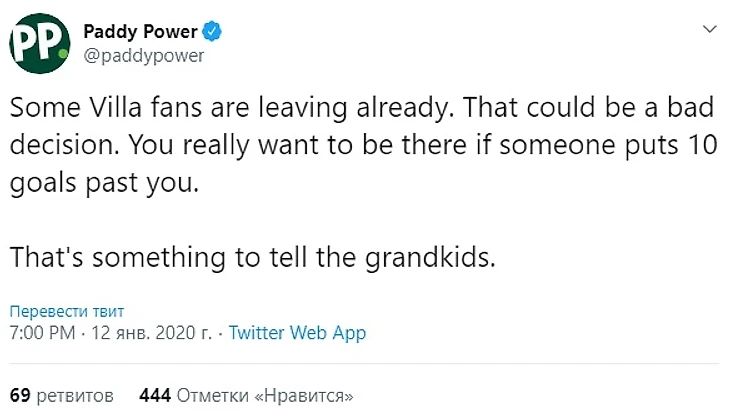Screen dimensions: 730x418
Task: View the 444 Отметки «Нравится» list
Action: point(246,395)
